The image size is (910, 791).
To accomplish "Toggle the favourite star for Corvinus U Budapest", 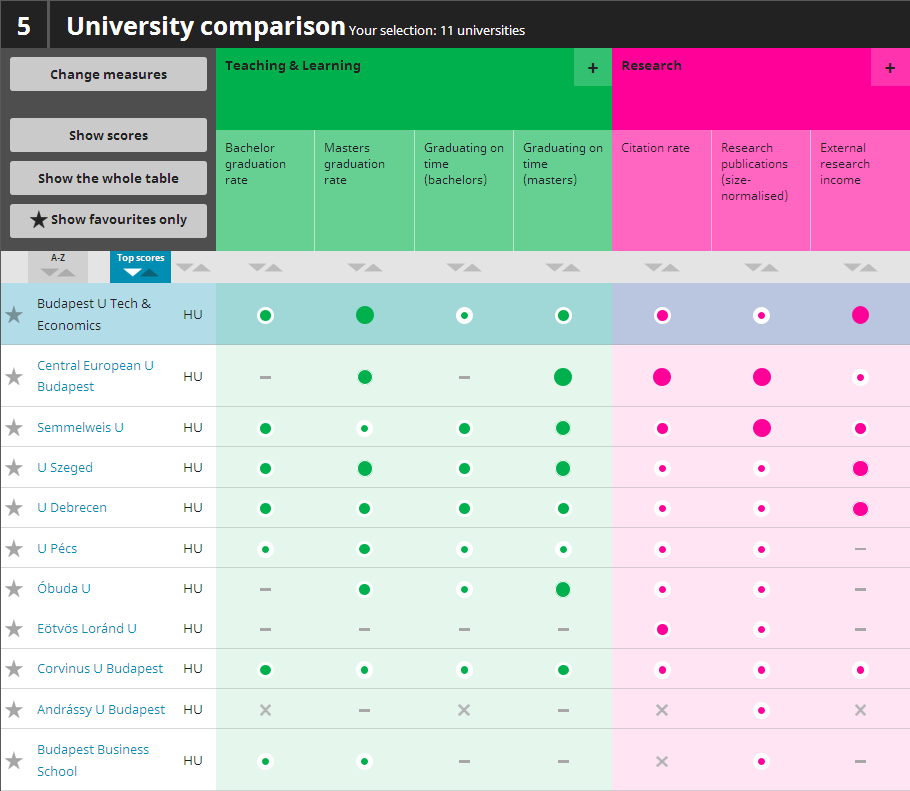I will (x=14, y=669).
